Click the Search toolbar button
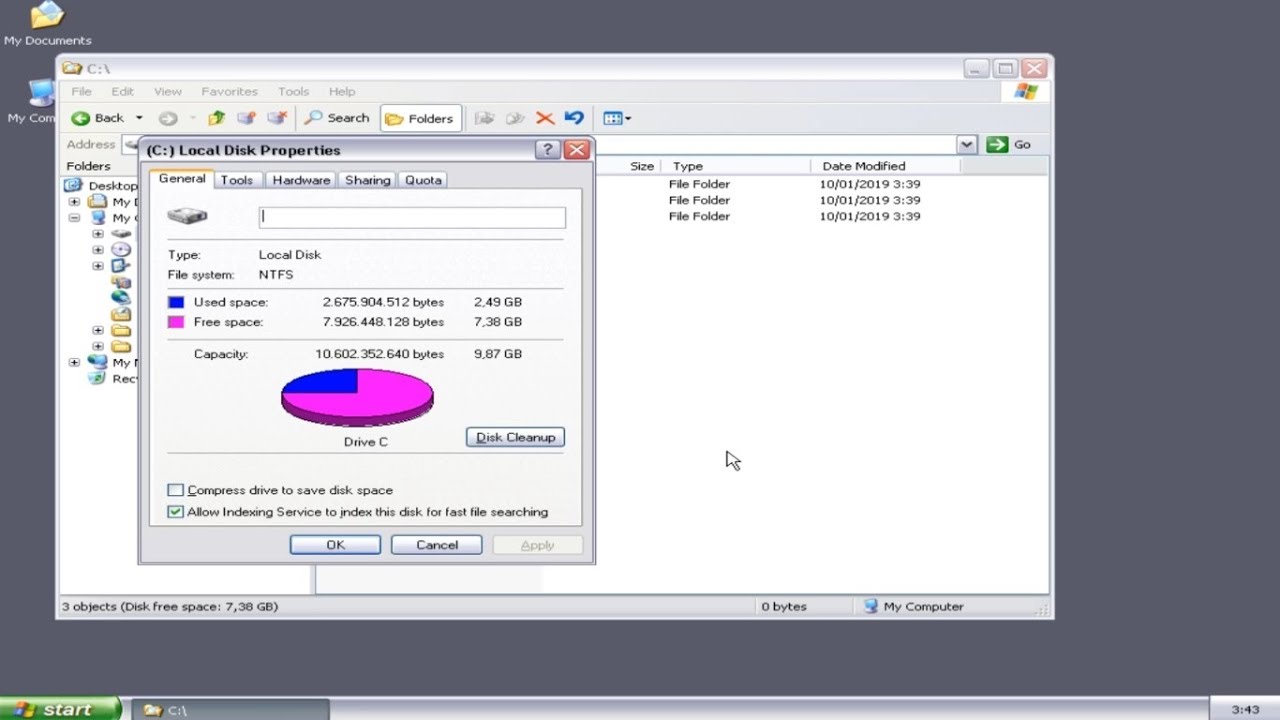The image size is (1280, 720). (337, 118)
